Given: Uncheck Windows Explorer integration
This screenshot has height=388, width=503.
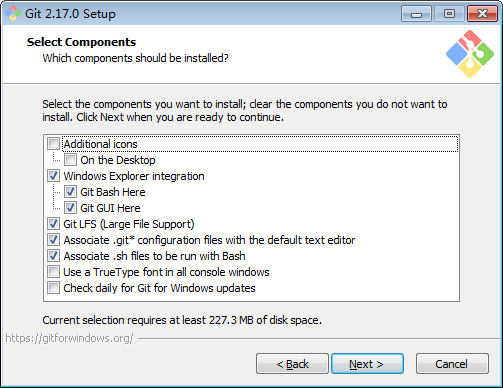Looking at the screenshot, I should tap(53, 176).
